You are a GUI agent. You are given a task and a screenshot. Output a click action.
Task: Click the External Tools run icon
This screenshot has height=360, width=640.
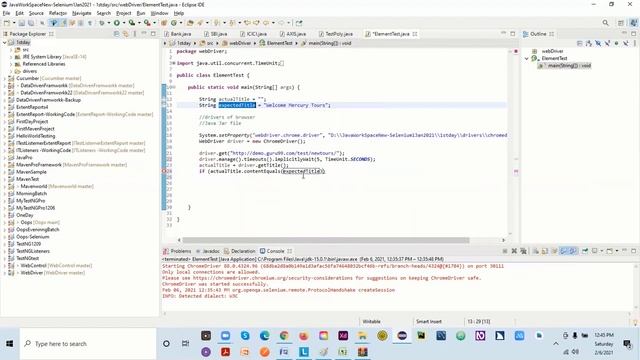coord(147,23)
